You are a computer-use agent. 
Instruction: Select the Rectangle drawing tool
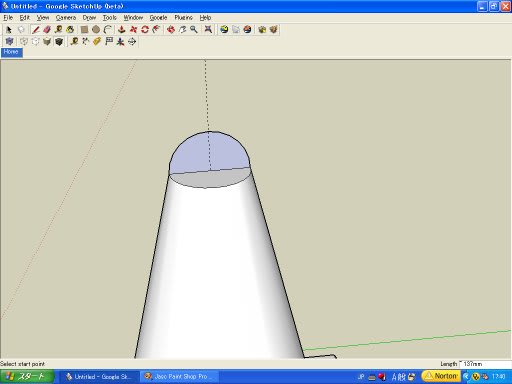pos(84,30)
